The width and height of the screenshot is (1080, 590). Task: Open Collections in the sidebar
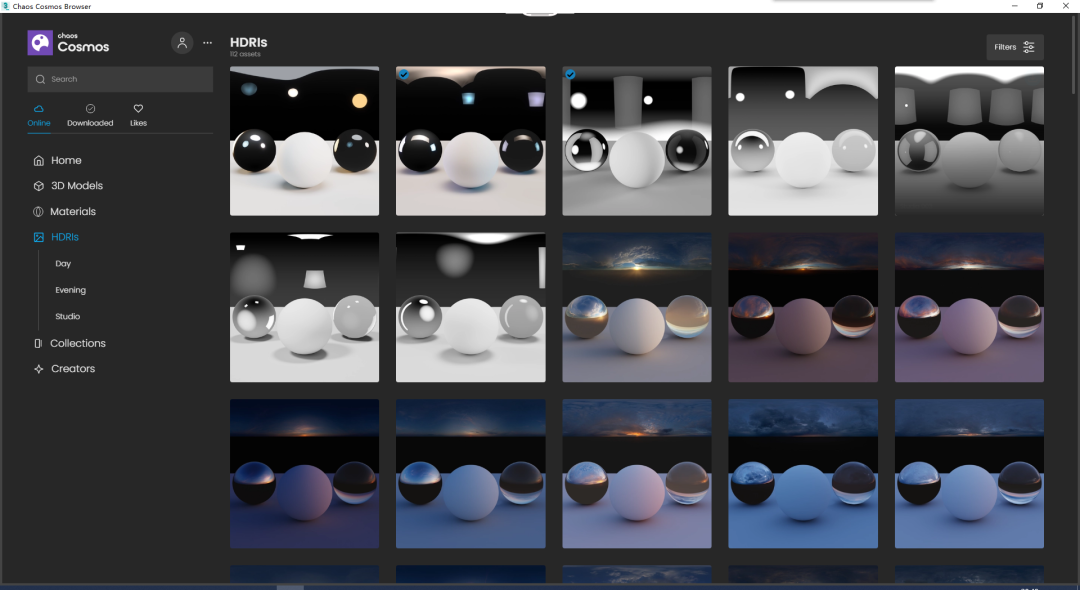click(77, 343)
